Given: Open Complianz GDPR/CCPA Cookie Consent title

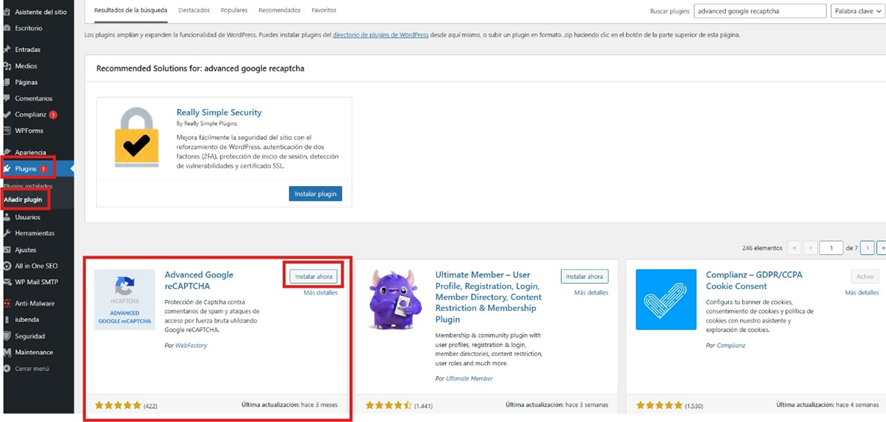Looking at the screenshot, I should [x=754, y=280].
